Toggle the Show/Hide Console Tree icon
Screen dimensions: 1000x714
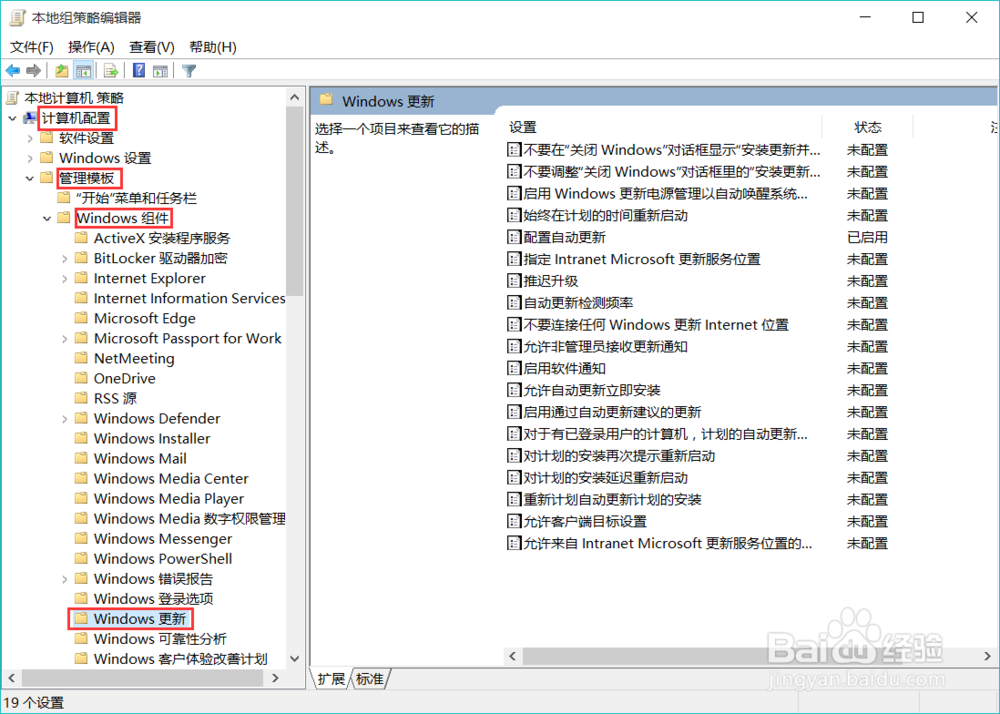[x=83, y=70]
